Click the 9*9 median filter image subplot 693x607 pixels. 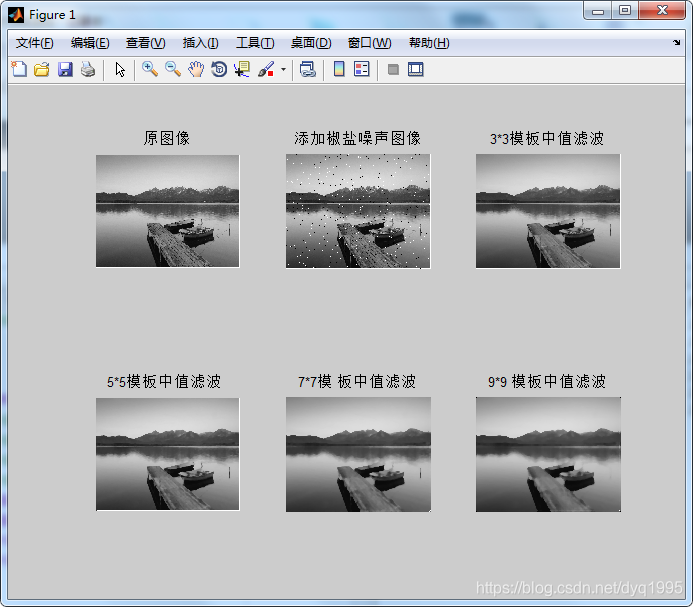pos(548,454)
